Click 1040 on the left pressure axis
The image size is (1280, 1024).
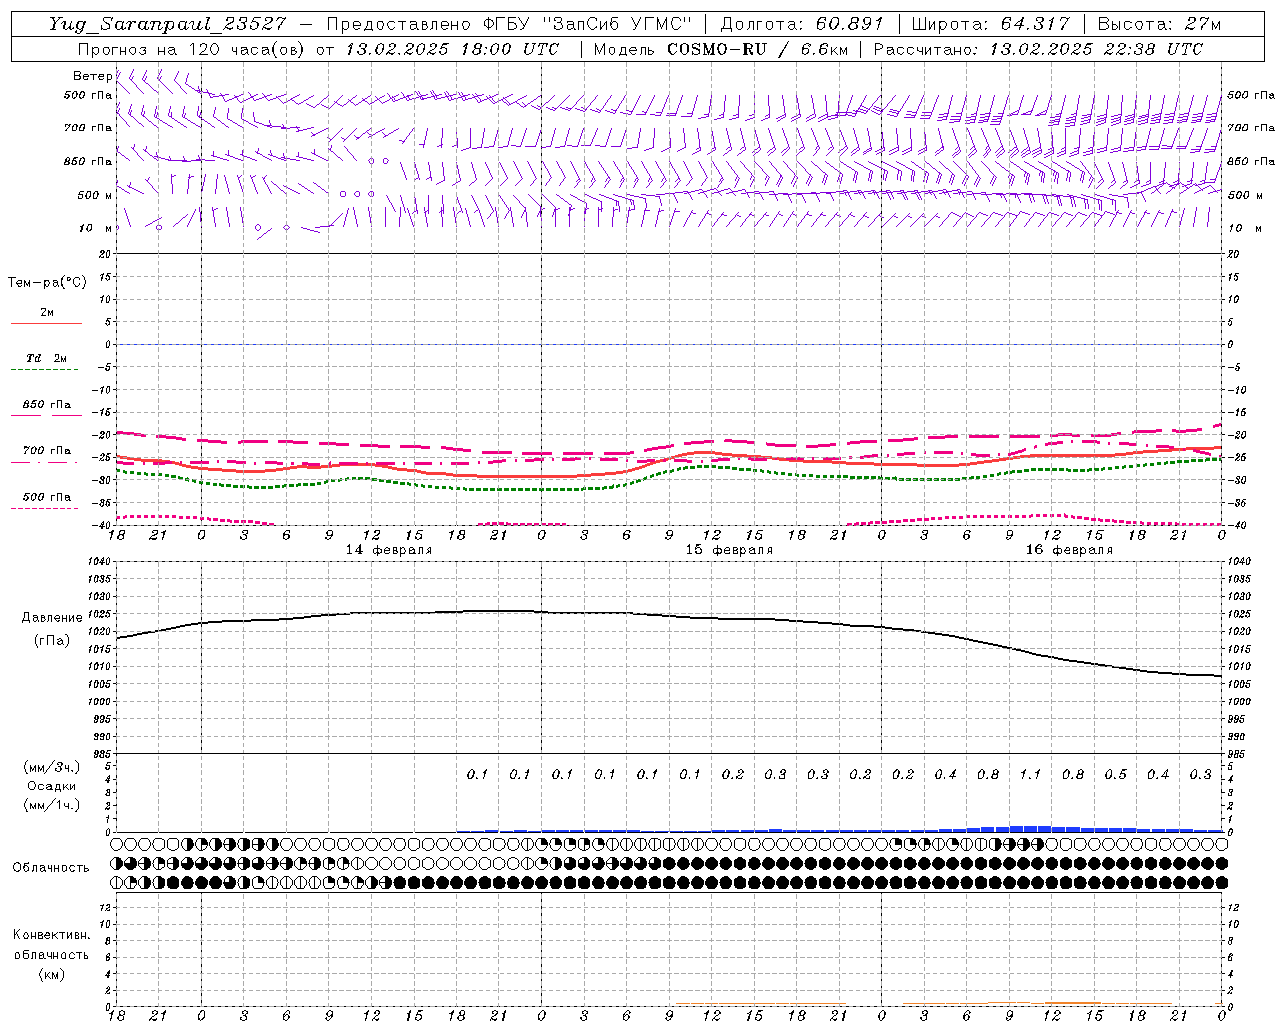[99, 562]
